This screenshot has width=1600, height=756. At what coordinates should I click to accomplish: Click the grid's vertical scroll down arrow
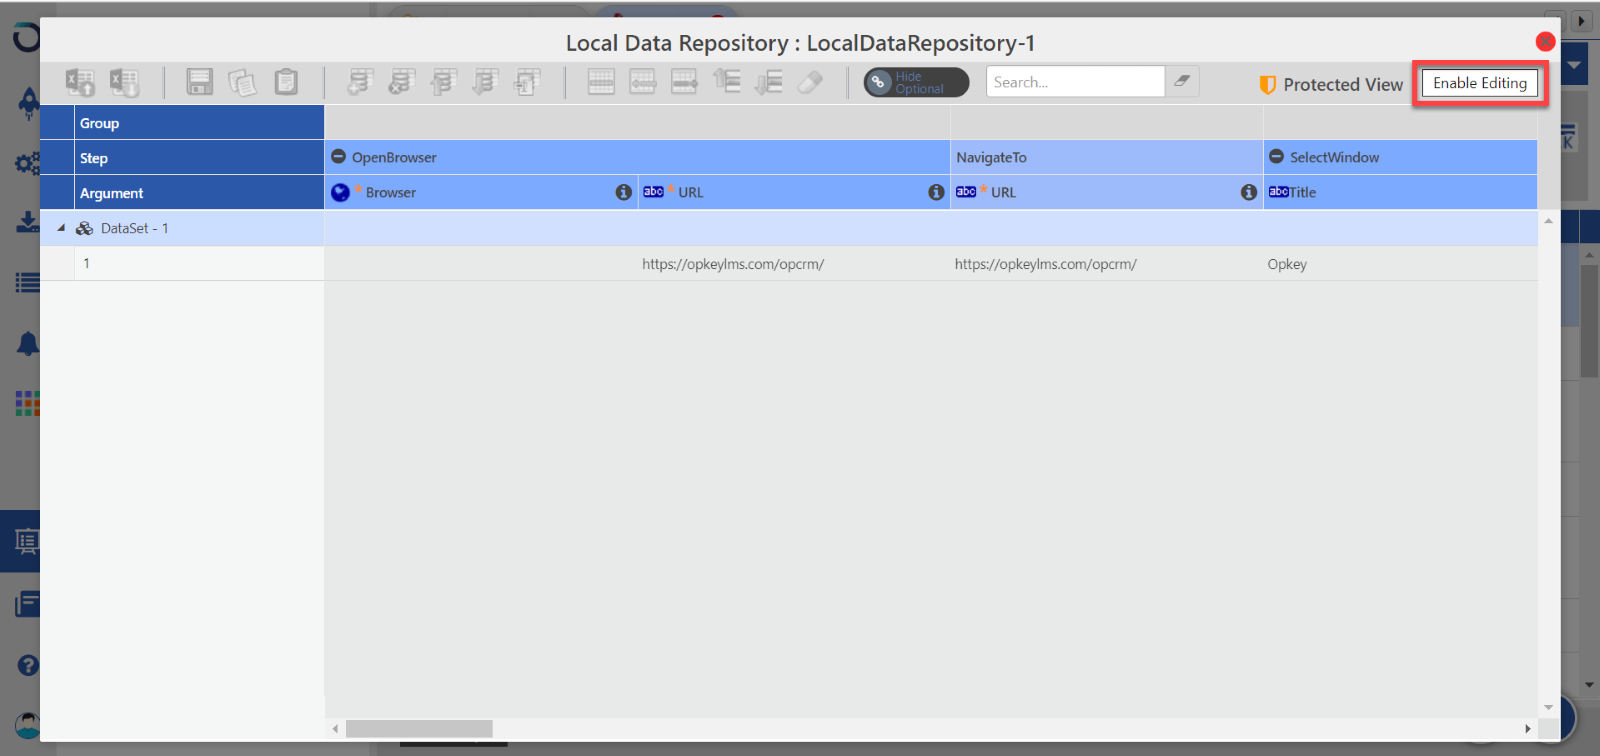tap(1548, 707)
